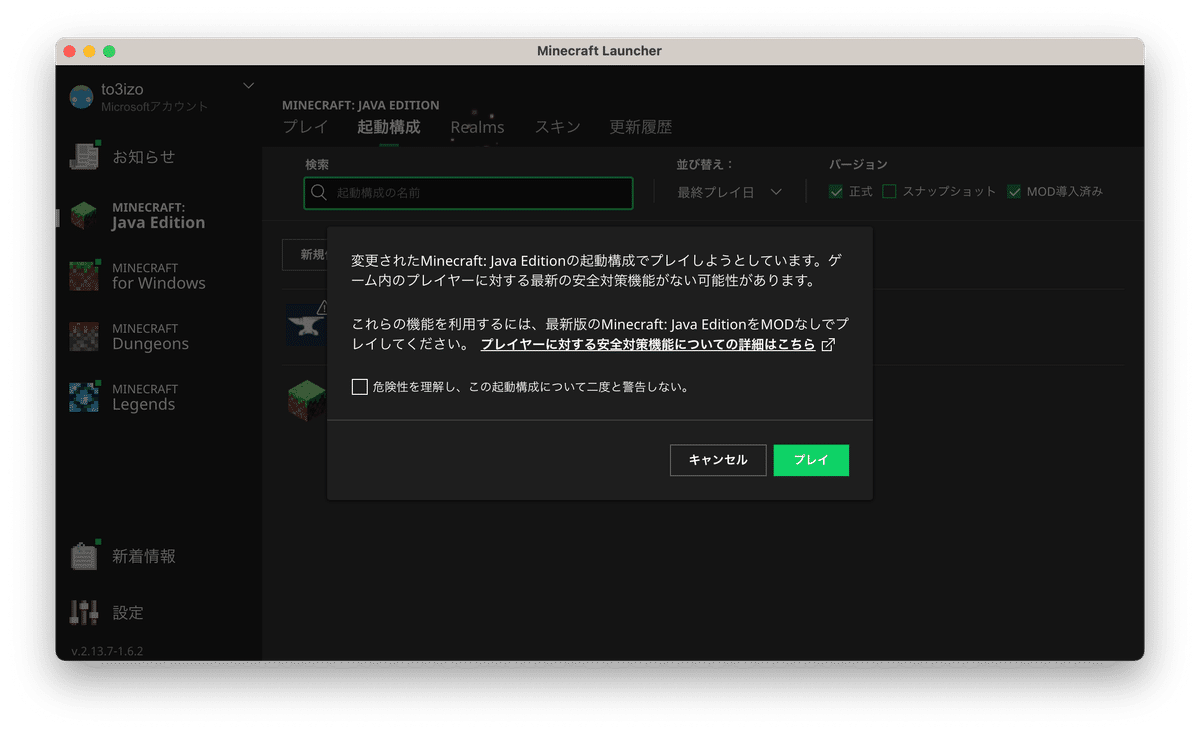Click the anvil installation icon
This screenshot has width=1200, height=734.
click(x=305, y=323)
